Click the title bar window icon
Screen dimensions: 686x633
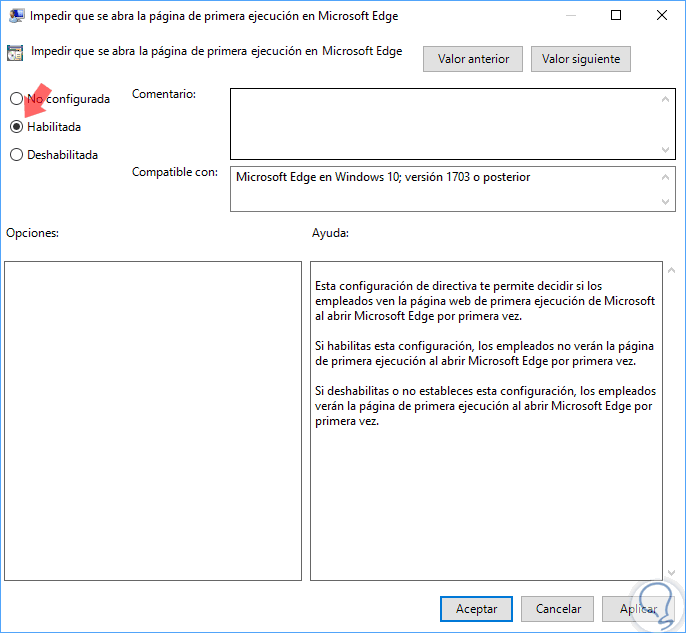[16, 16]
